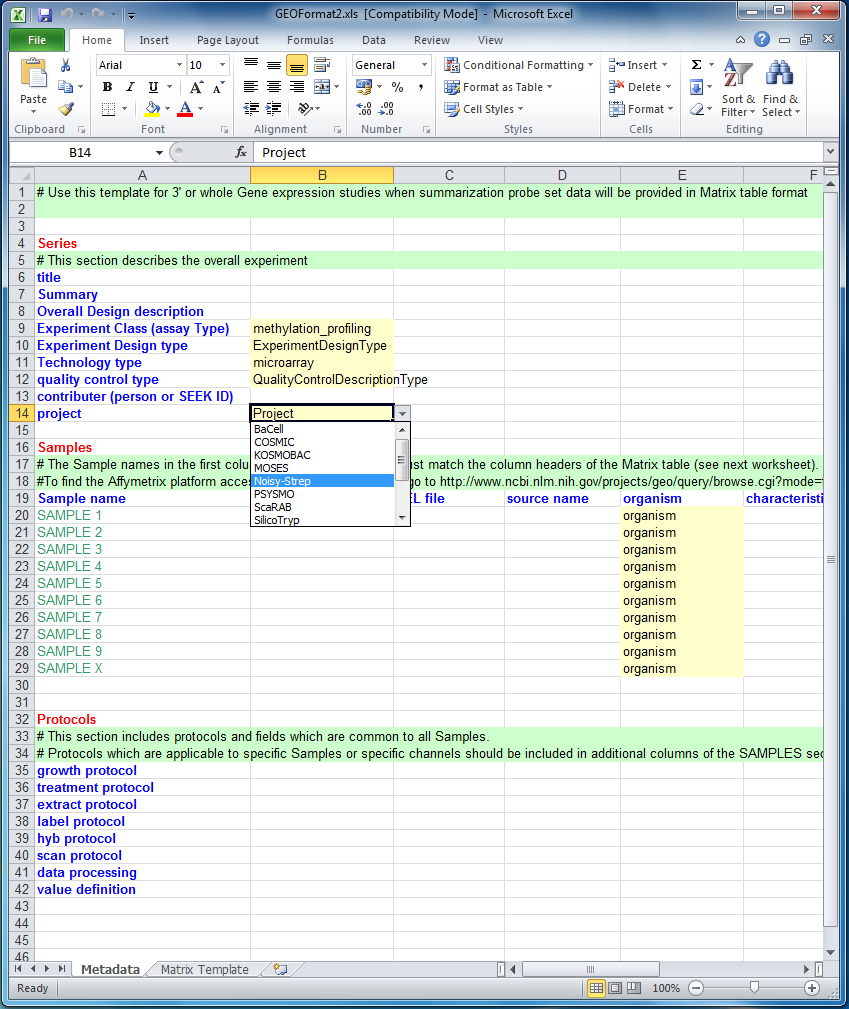Expand the Arial font name dropdown
849x1009 pixels.
[x=179, y=65]
